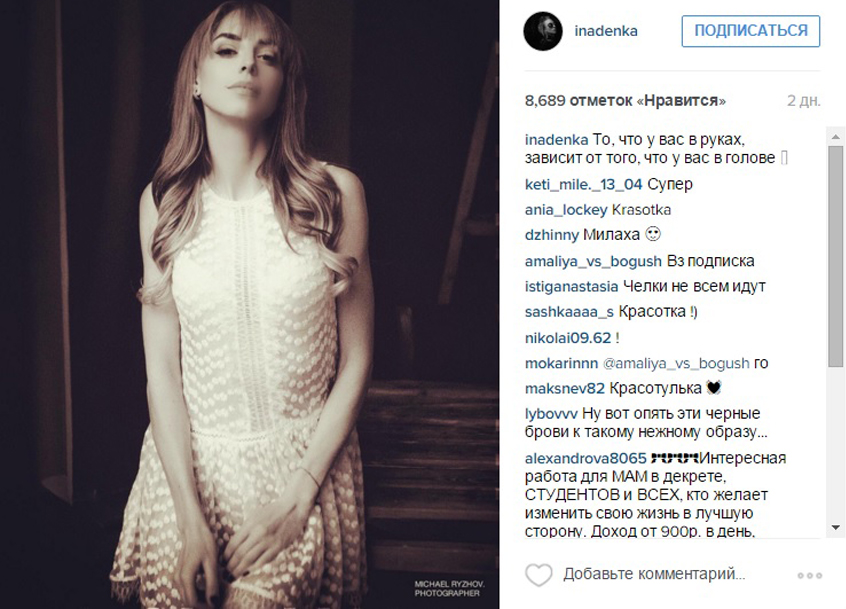Click the ПОДПИСАТЬСЯ subscribe button
This screenshot has height=609, width=846.
point(751,31)
